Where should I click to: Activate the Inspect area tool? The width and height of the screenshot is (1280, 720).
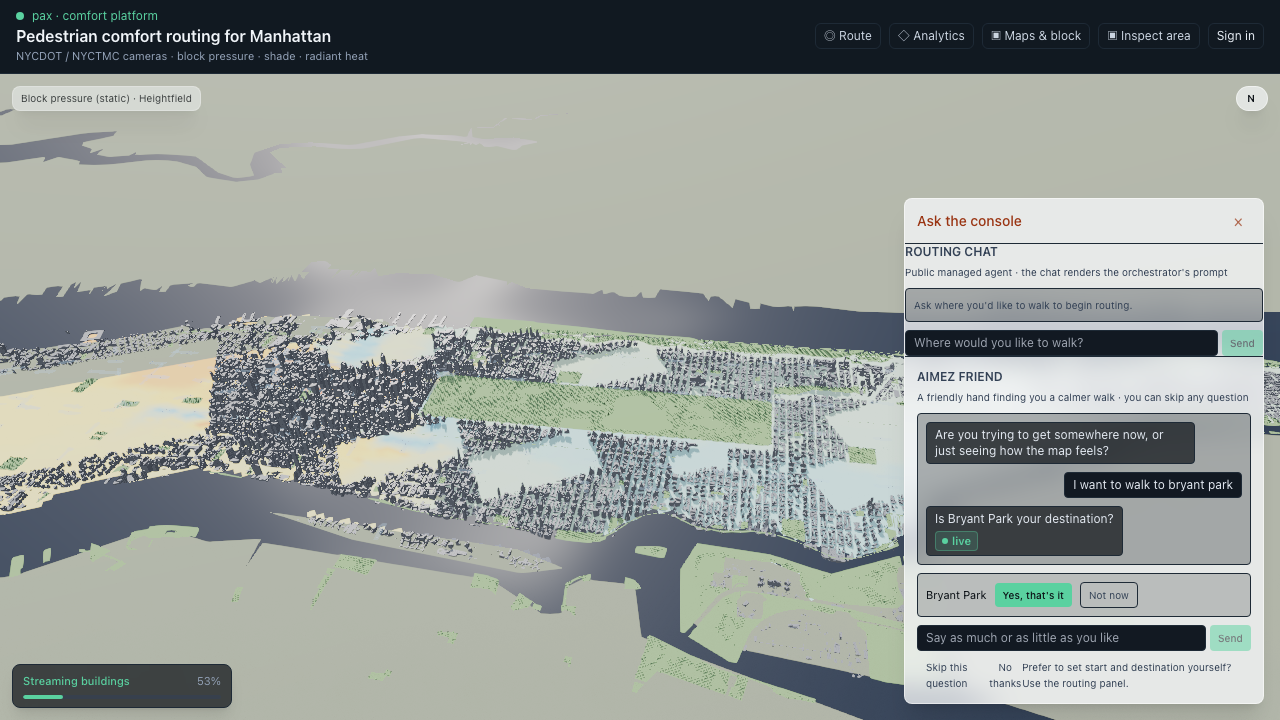pos(1149,36)
